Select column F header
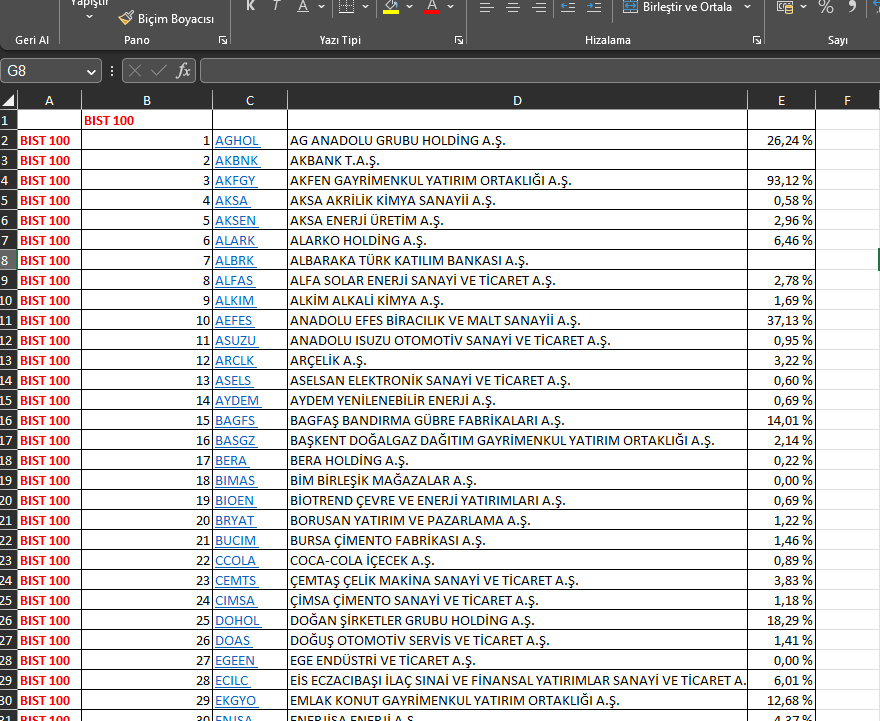The height and width of the screenshot is (721, 880). [847, 100]
